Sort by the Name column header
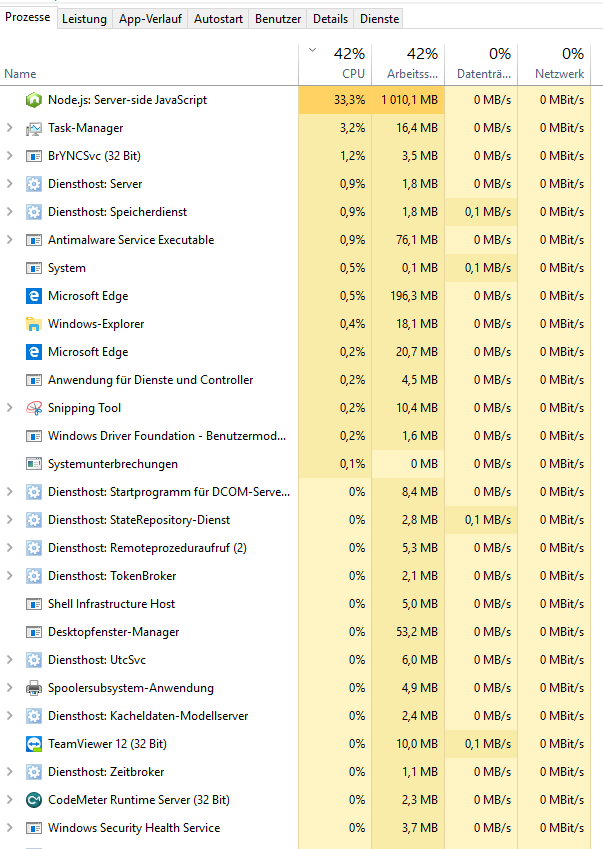603x849 pixels. click(x=149, y=64)
